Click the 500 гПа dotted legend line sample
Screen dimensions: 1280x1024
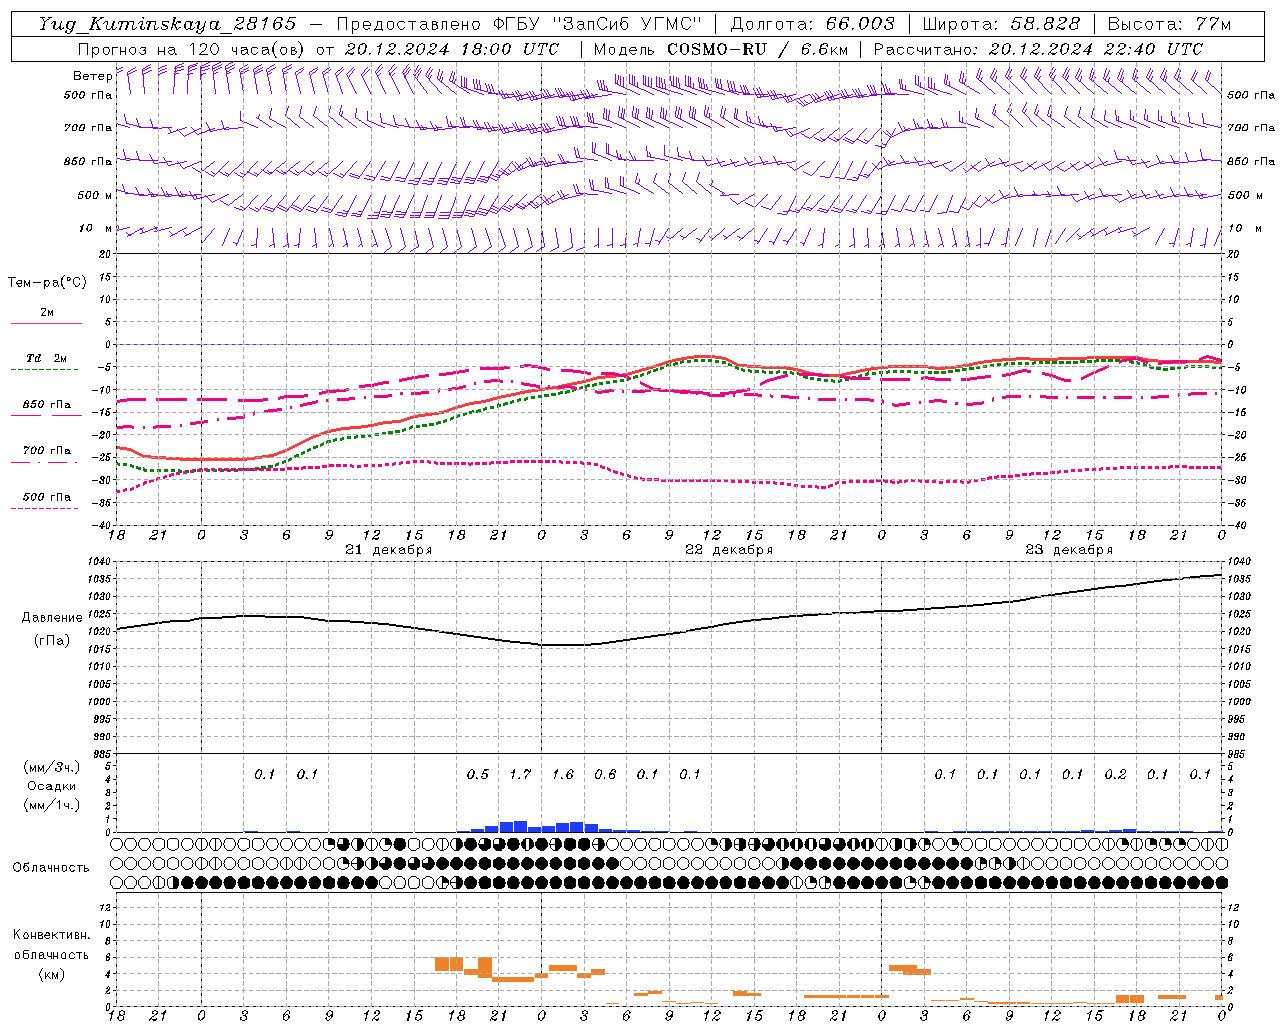coord(45,508)
